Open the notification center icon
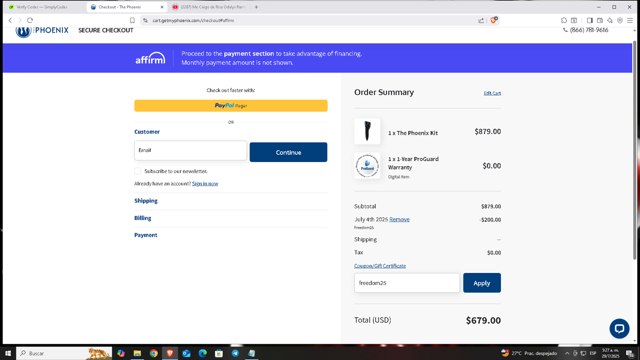 pyautogui.click(x=630, y=353)
